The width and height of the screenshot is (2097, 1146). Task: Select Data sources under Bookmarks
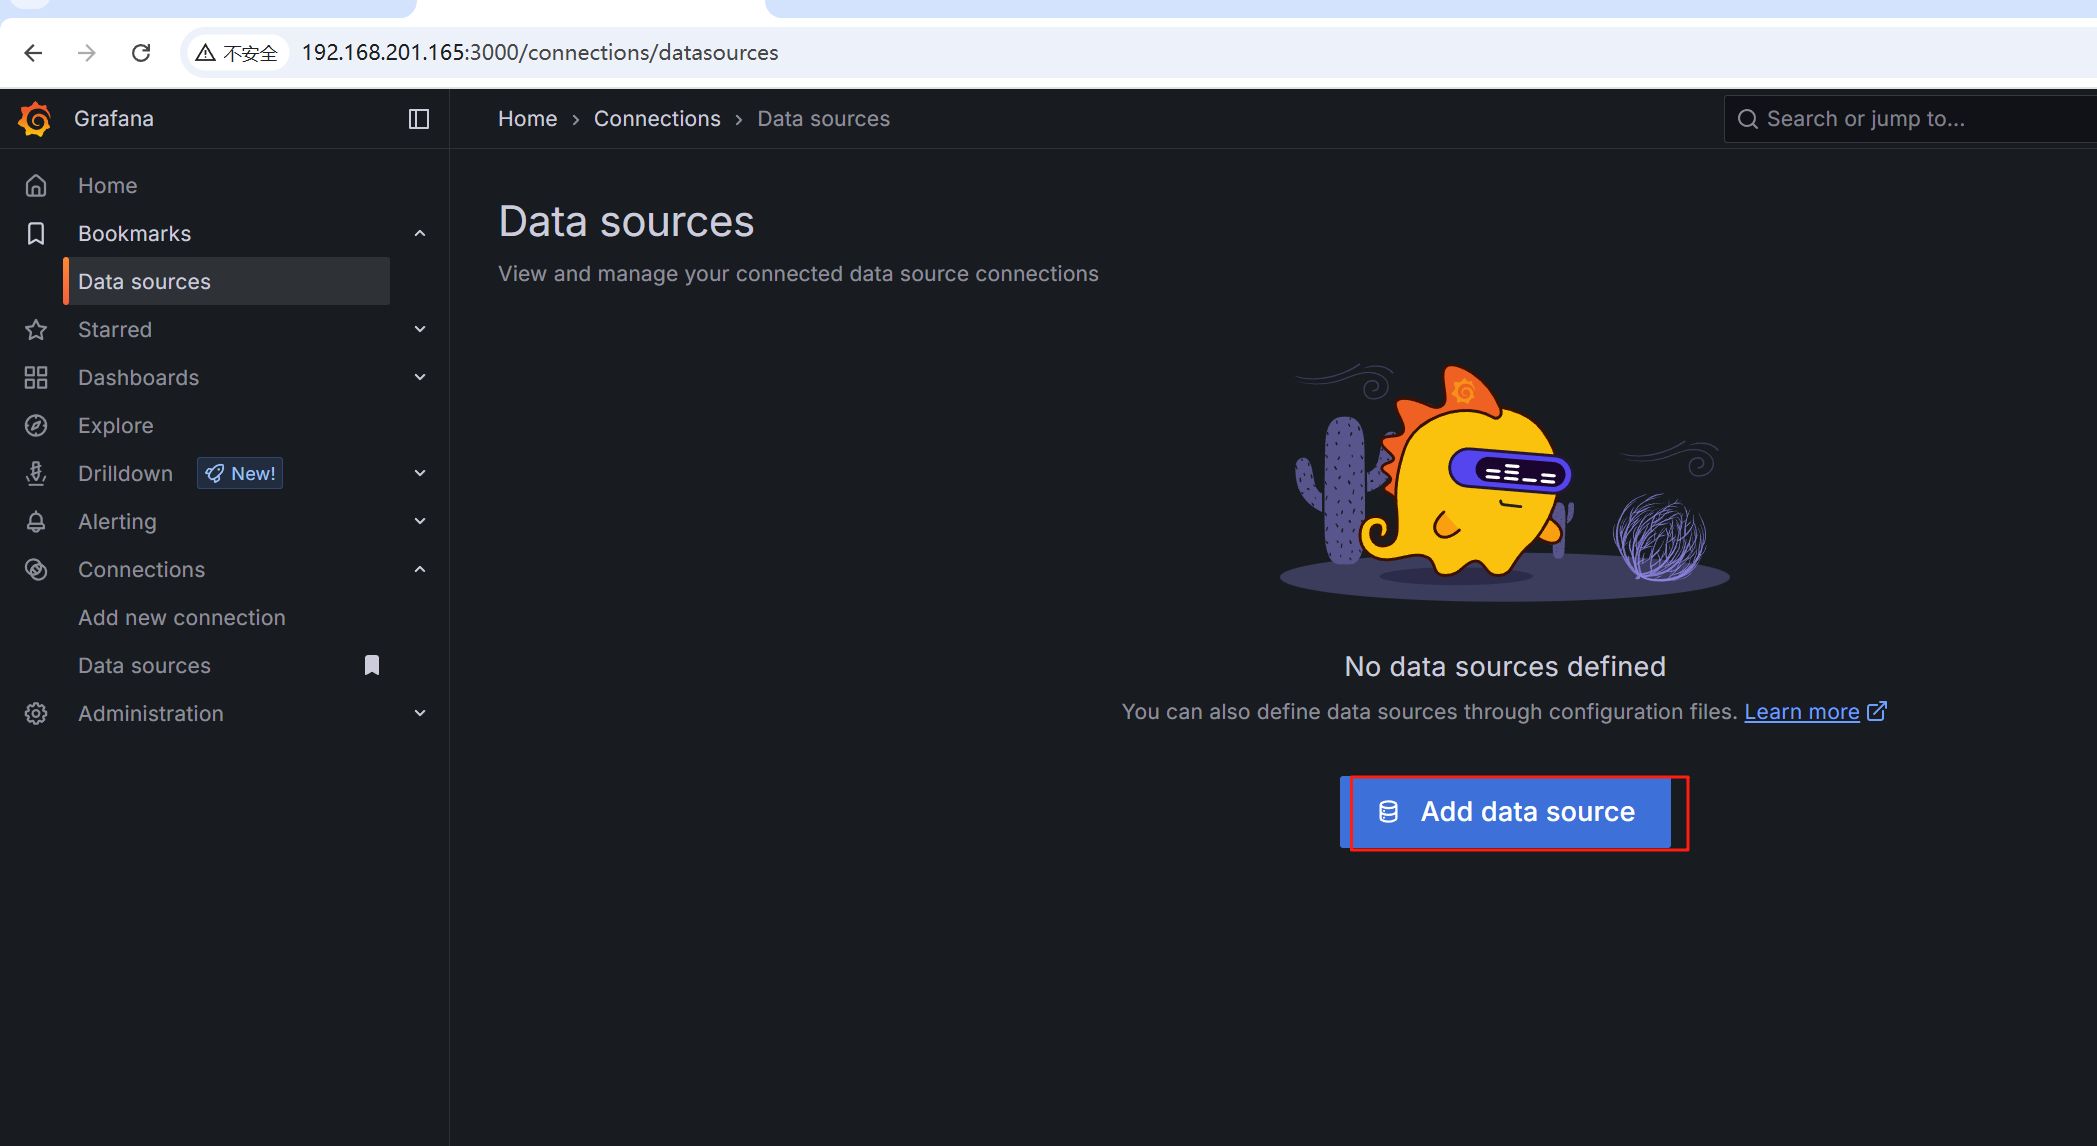tap(145, 282)
